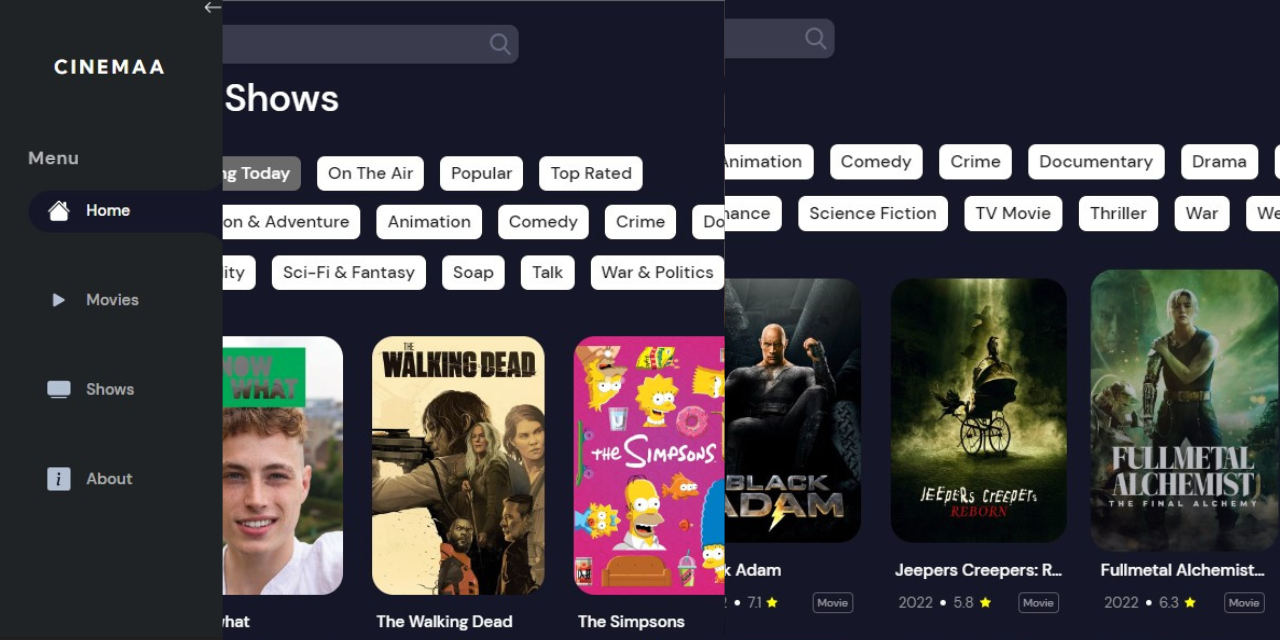
Task: Filter movies by Romance genre
Action: (x=753, y=213)
